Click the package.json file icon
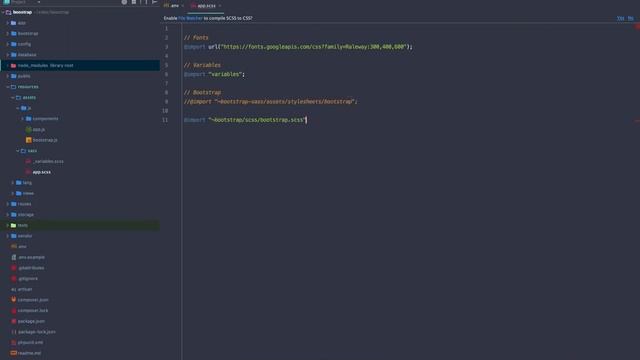The image size is (640, 360). tap(13, 321)
